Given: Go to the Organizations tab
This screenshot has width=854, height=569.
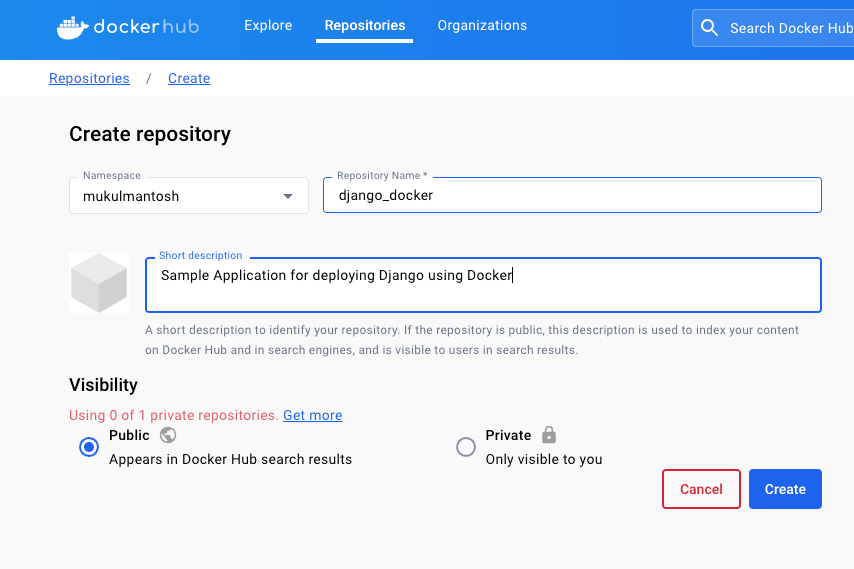Looking at the screenshot, I should 482,26.
